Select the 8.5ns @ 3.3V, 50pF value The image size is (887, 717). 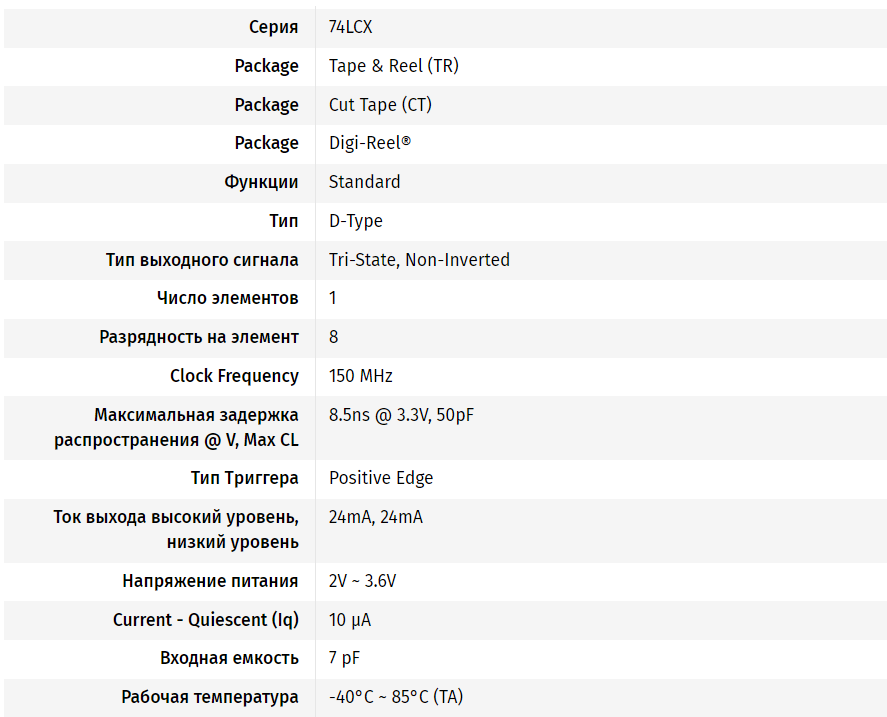[x=401, y=415]
